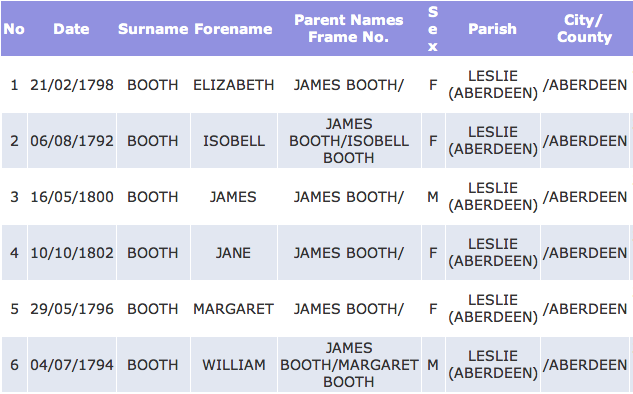Viewport: 633px width, 394px height.
Task: Select date 16/05/1800 in row 3
Action: pyautogui.click(x=72, y=197)
